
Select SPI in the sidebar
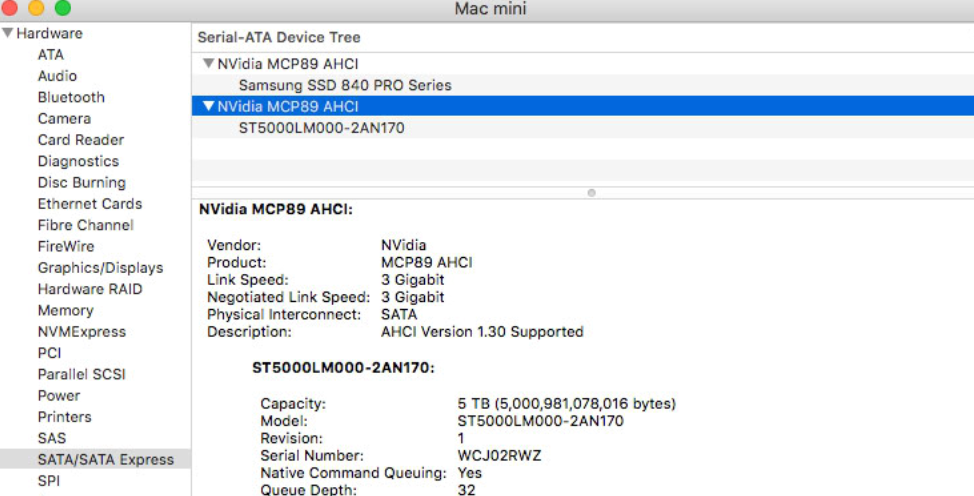point(48,480)
